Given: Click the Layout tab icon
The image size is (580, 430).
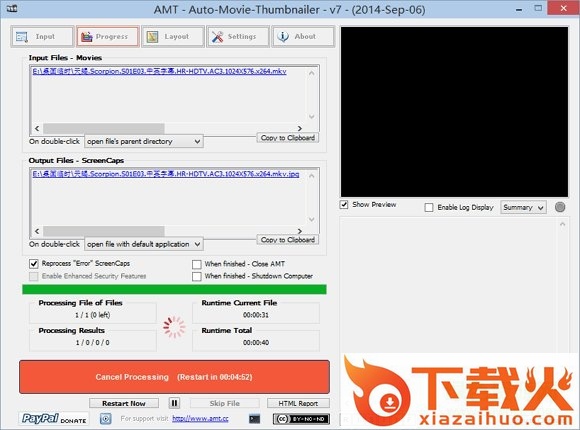Looking at the screenshot, I should tap(152, 37).
